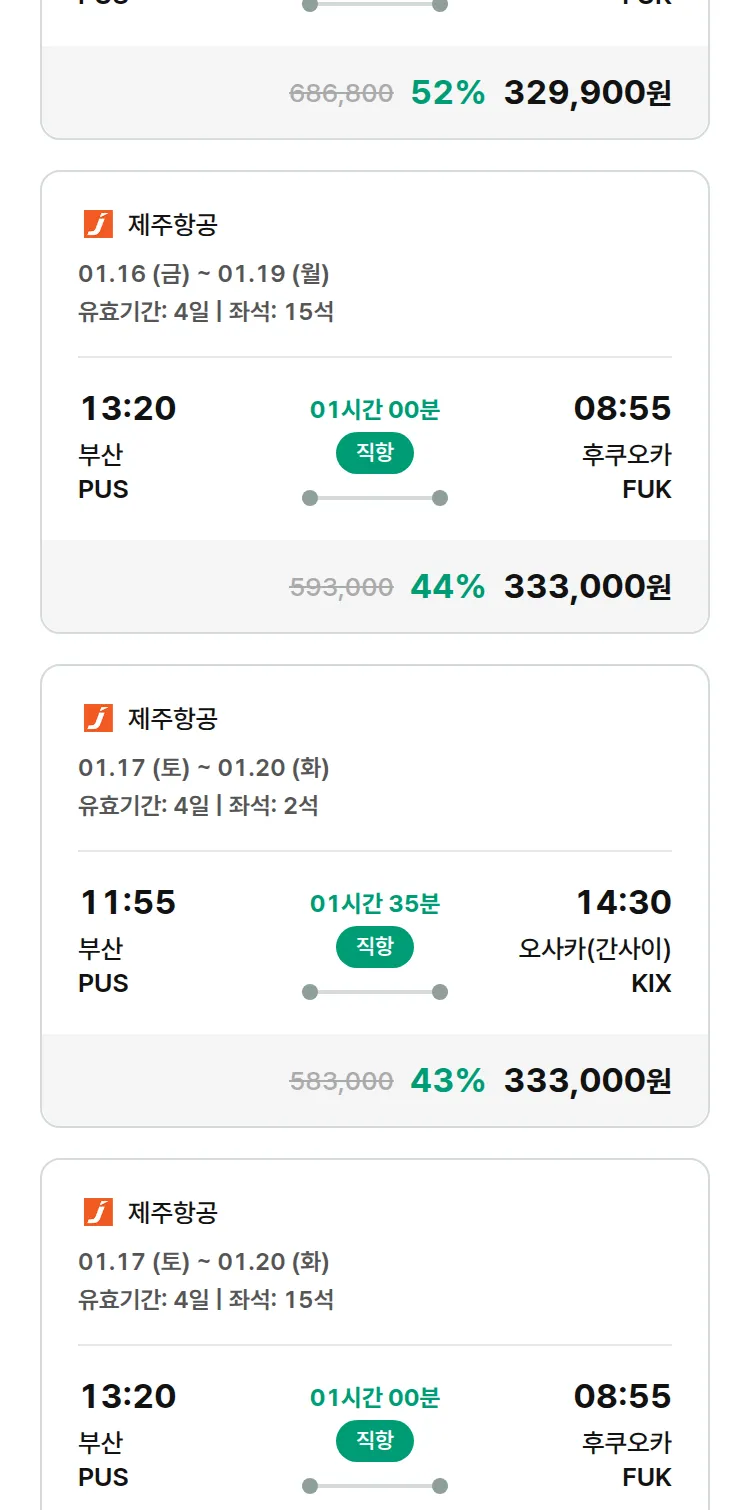Click the 오사카(간사이) KIX destination
This screenshot has width=750, height=1510.
coord(594,948)
